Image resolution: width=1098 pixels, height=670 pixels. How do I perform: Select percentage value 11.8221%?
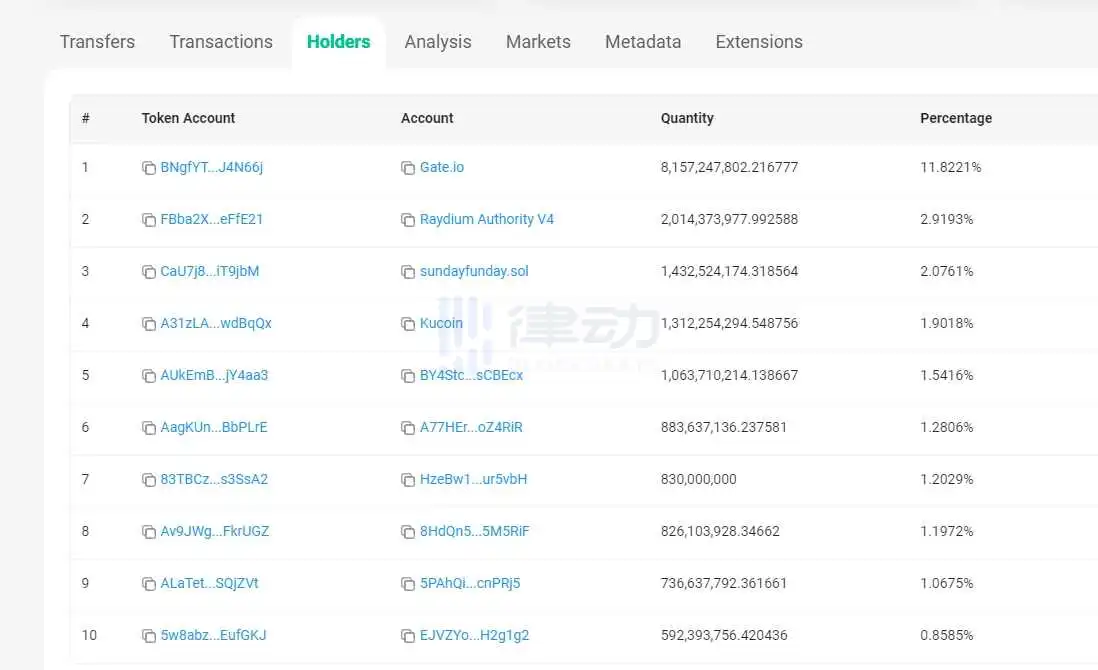click(x=950, y=167)
